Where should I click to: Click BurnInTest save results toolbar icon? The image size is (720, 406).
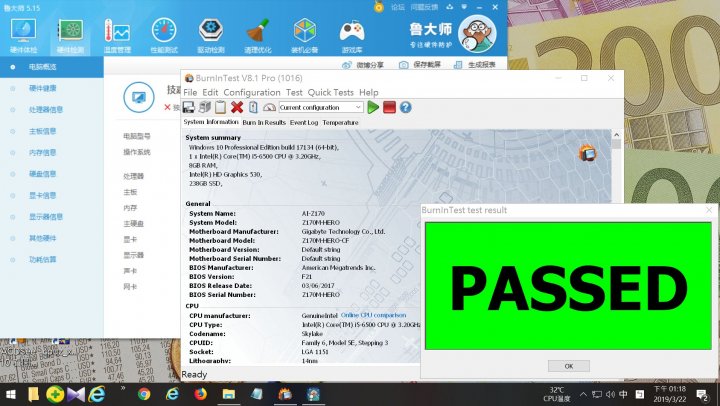(x=189, y=107)
